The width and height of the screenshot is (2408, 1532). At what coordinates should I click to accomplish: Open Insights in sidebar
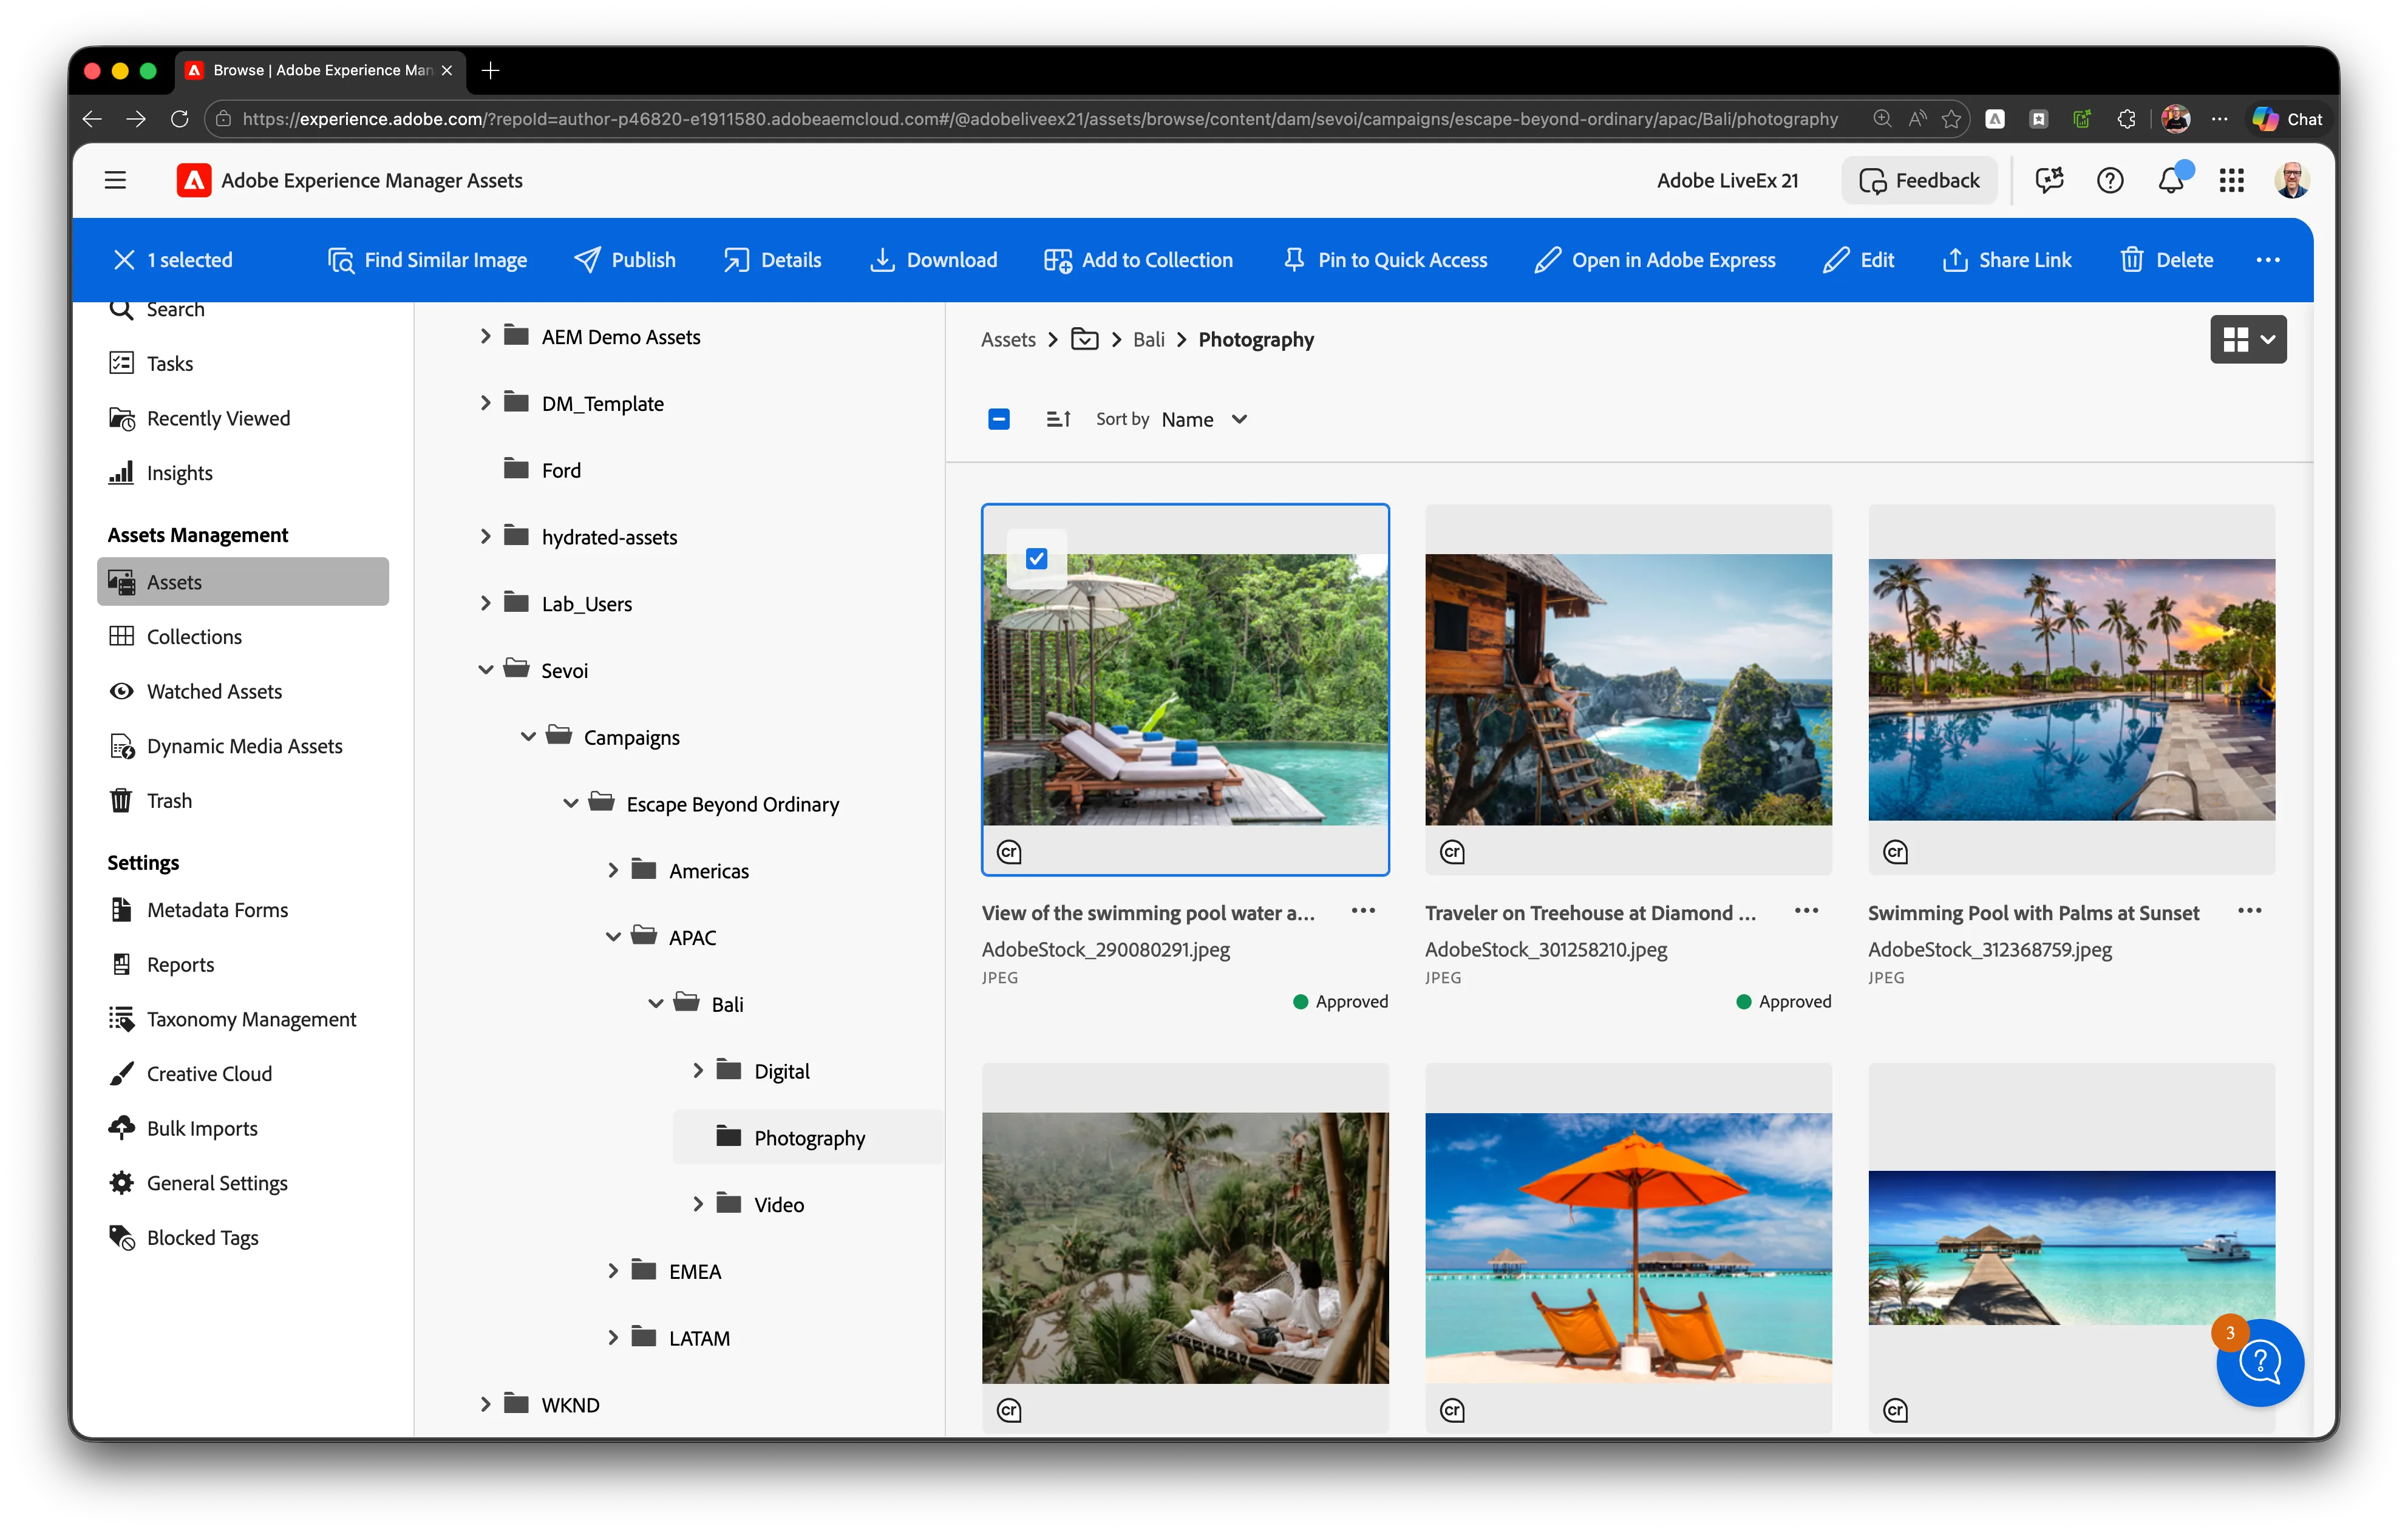pos(242,473)
